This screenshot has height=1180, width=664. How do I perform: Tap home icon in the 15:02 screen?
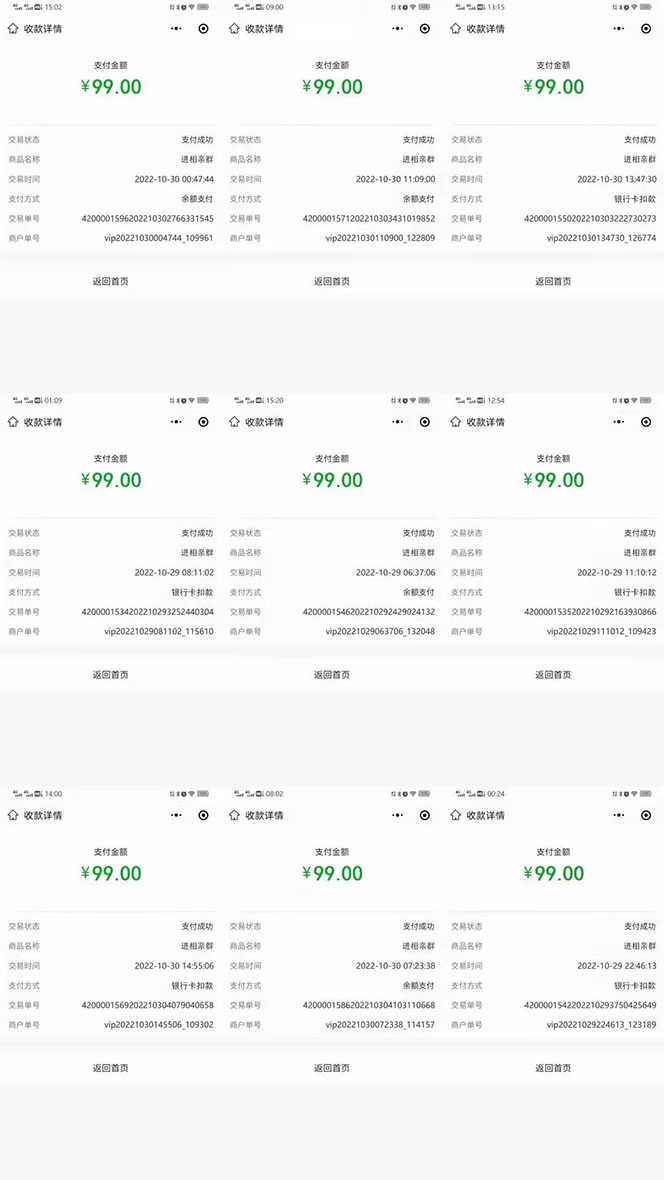12,29
